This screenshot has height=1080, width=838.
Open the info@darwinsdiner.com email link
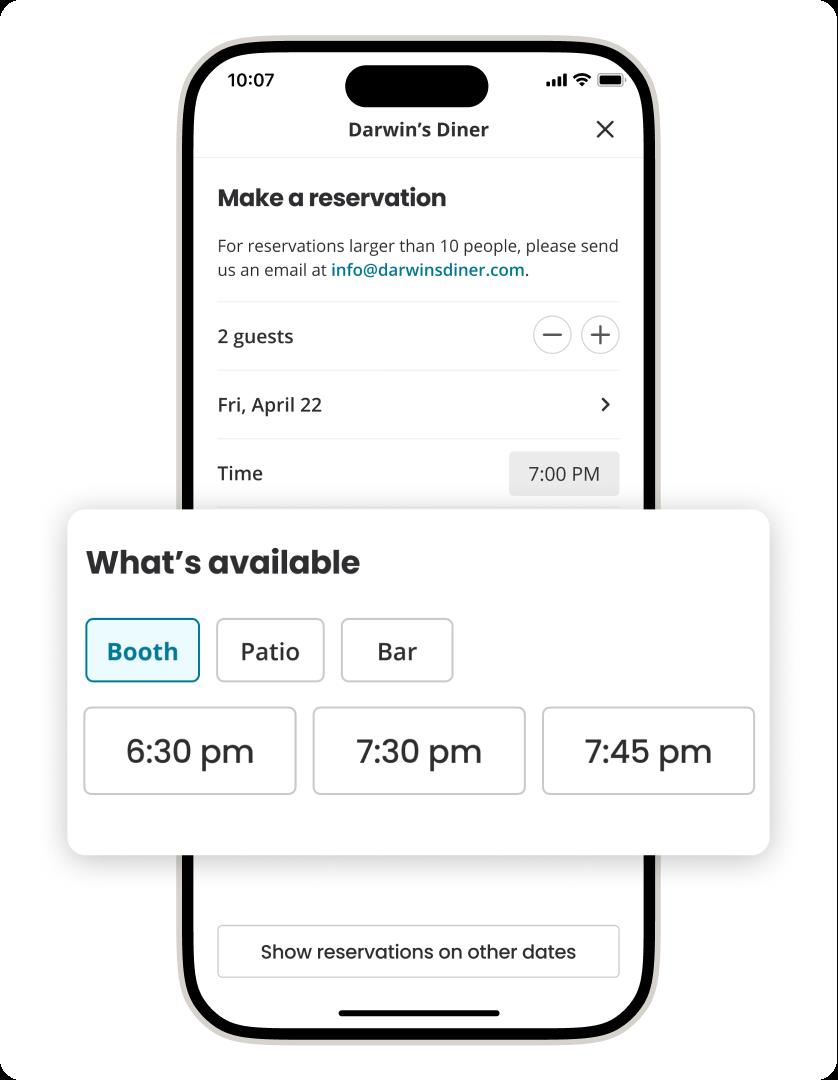(x=428, y=270)
